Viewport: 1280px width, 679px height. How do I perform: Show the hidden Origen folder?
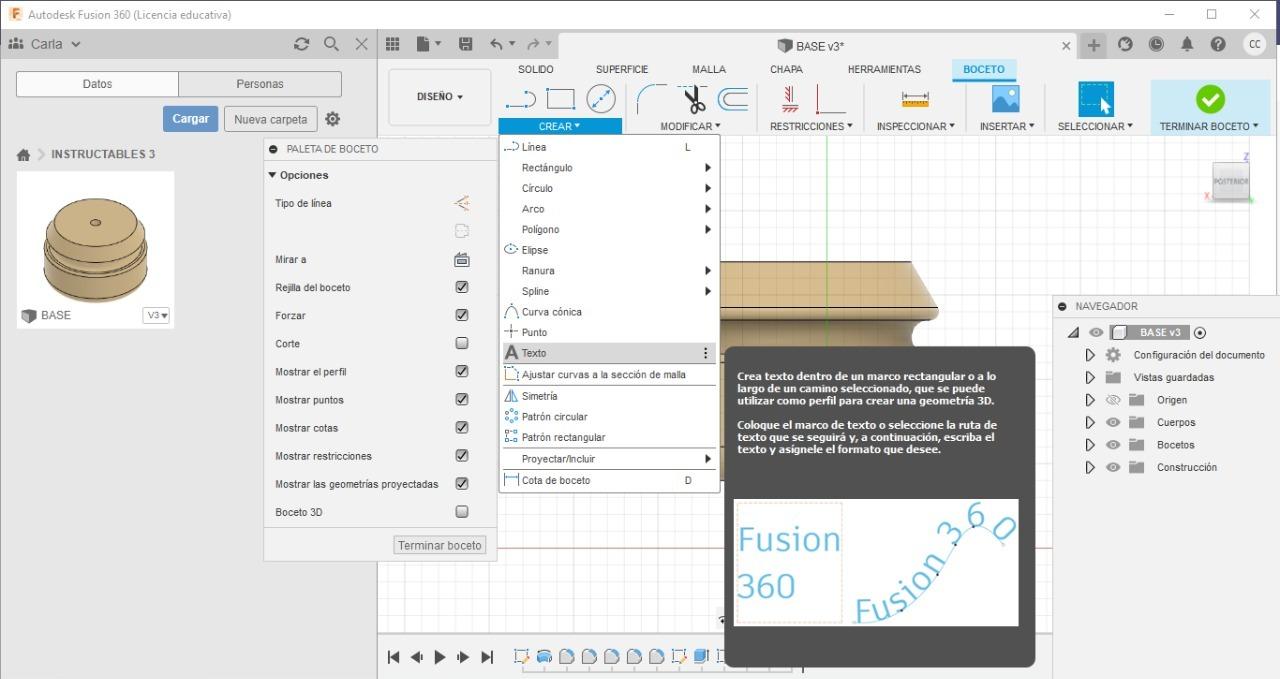click(1113, 400)
